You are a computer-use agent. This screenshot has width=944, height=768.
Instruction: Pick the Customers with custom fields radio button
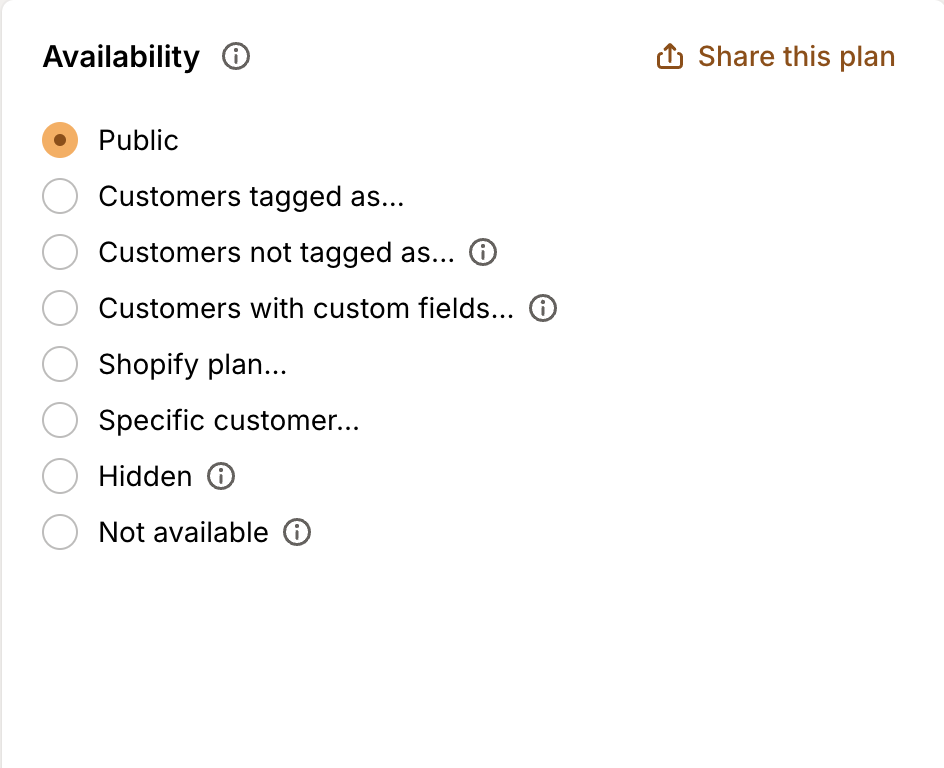click(x=60, y=309)
